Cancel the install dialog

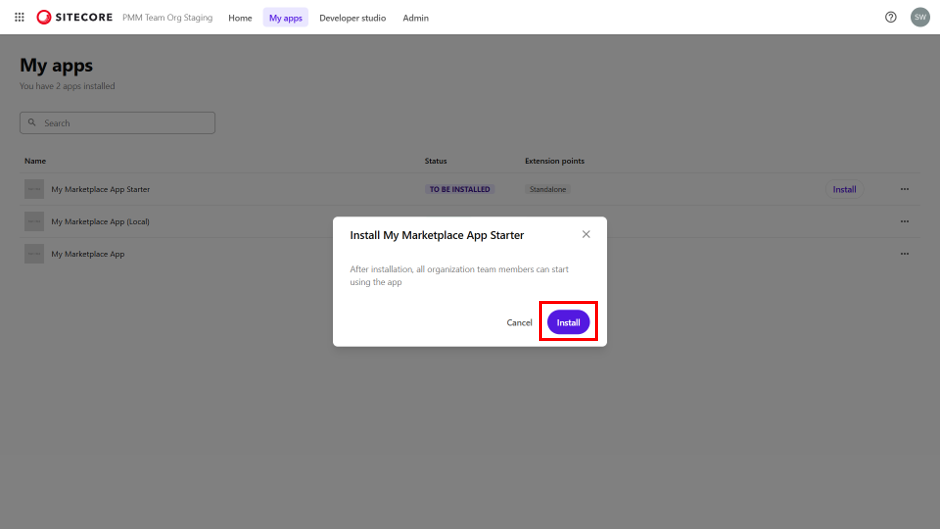[x=519, y=323]
